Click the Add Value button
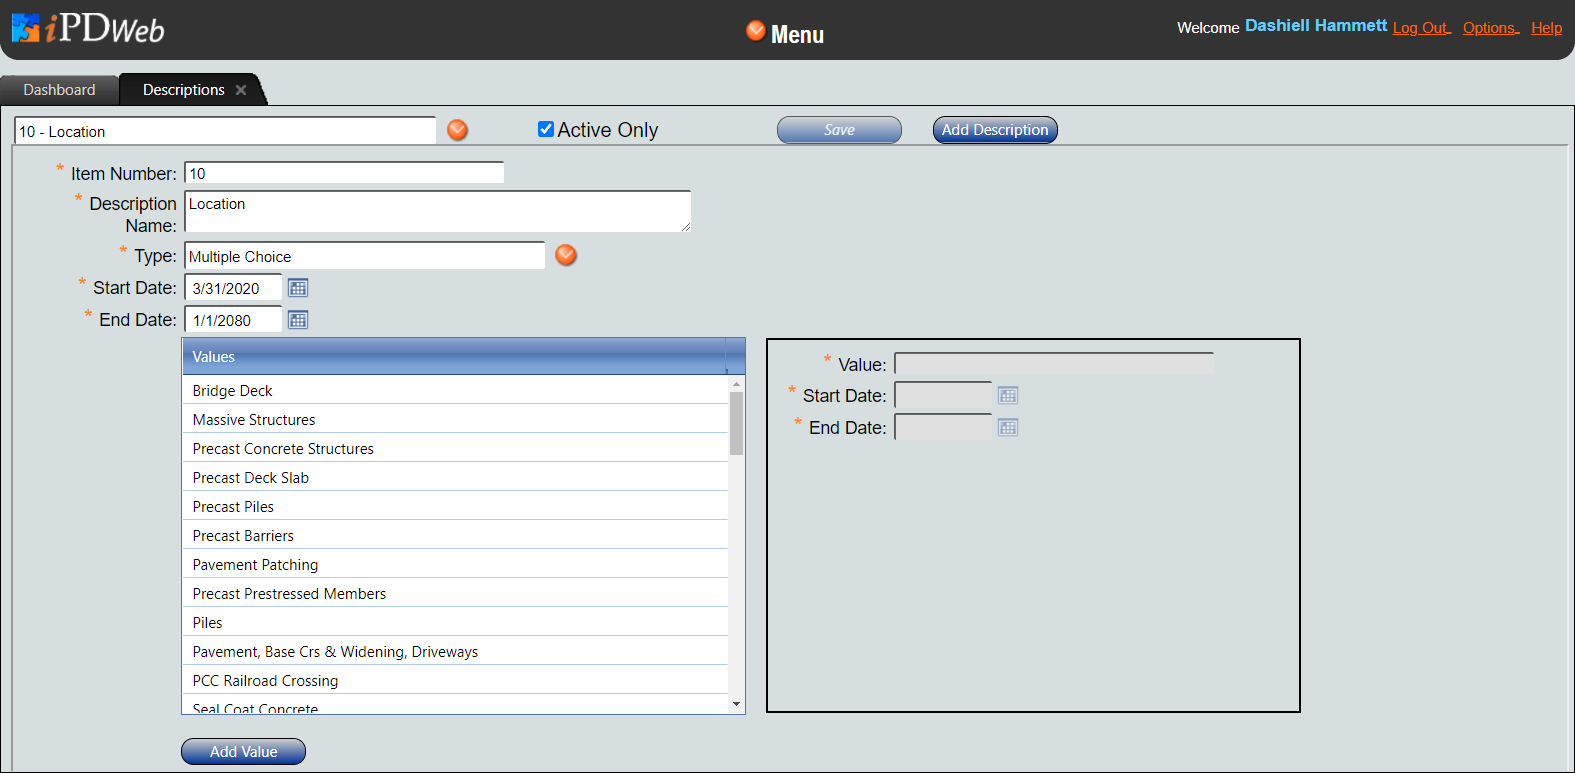 point(243,752)
